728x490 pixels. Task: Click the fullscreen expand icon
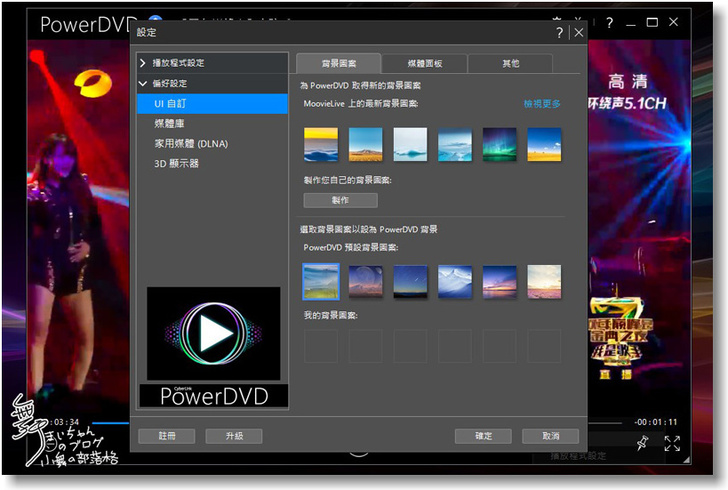click(x=672, y=442)
